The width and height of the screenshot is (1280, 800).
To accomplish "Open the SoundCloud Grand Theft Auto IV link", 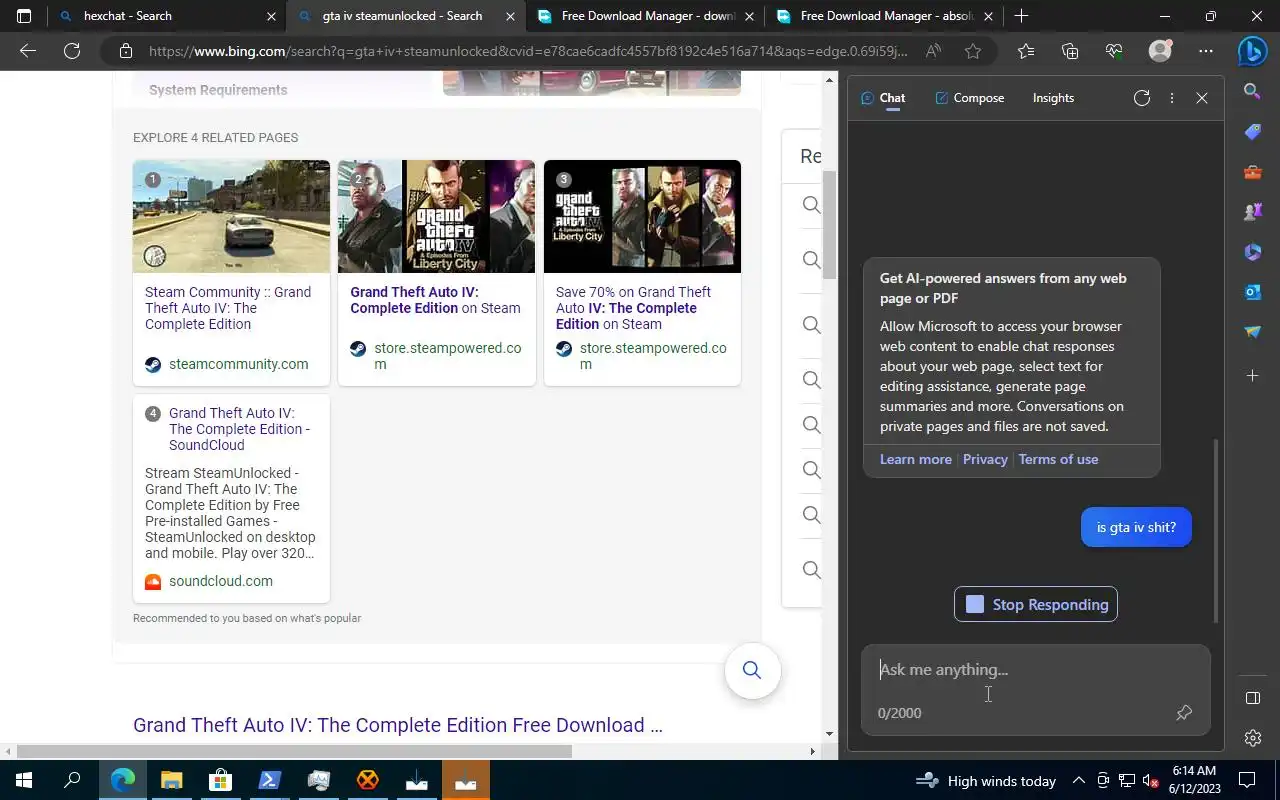I will [x=239, y=429].
